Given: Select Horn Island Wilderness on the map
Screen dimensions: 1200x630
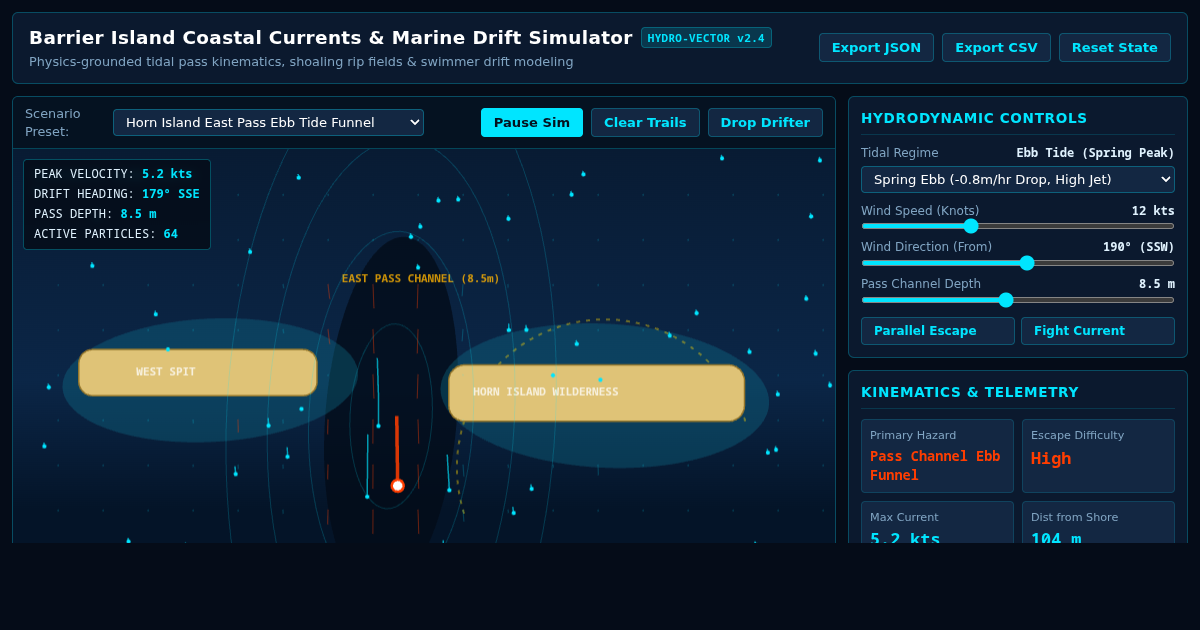Looking at the screenshot, I should 596,392.
